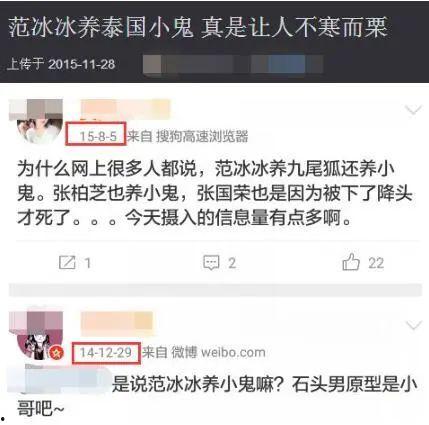This screenshot has height=425, width=429.
Task: Expand the second post's chevron menu
Action: tap(413, 325)
